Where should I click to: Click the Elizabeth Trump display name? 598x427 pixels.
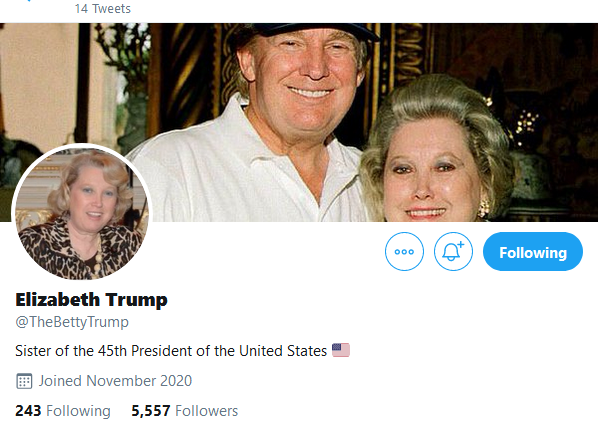[x=92, y=300]
